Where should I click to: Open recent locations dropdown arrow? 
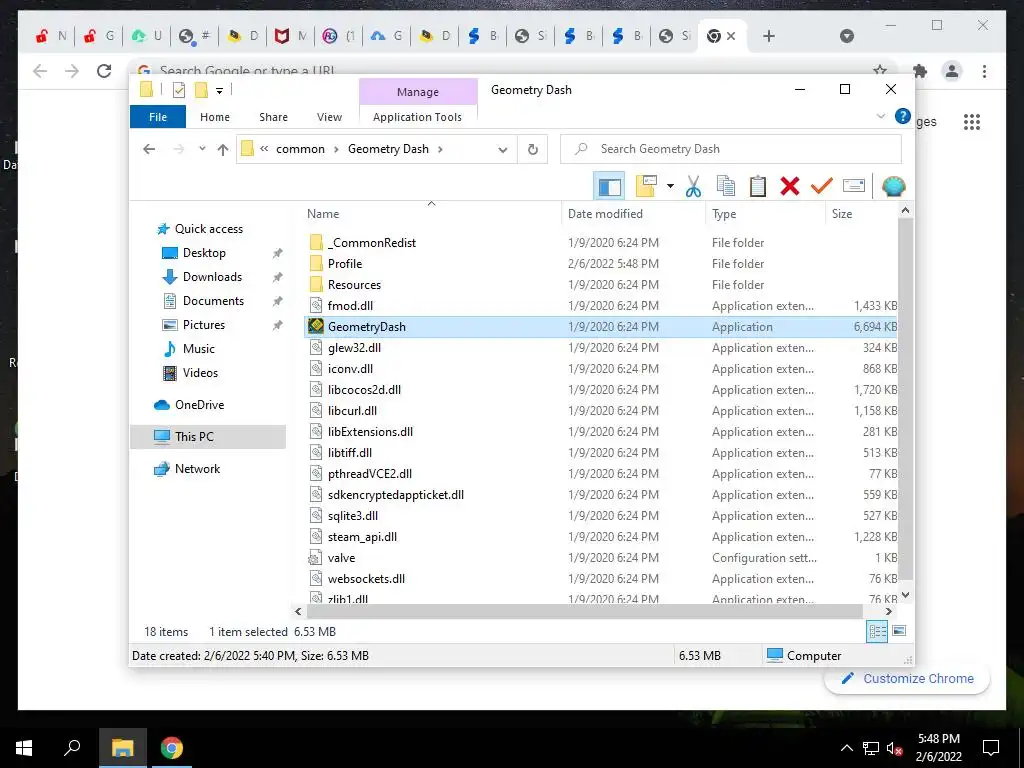(202, 149)
